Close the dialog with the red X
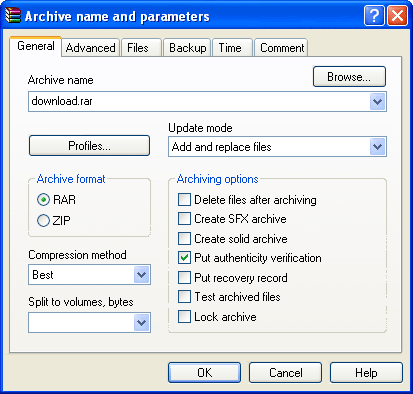Image resolution: width=413 pixels, height=394 pixels. pyautogui.click(x=397, y=15)
